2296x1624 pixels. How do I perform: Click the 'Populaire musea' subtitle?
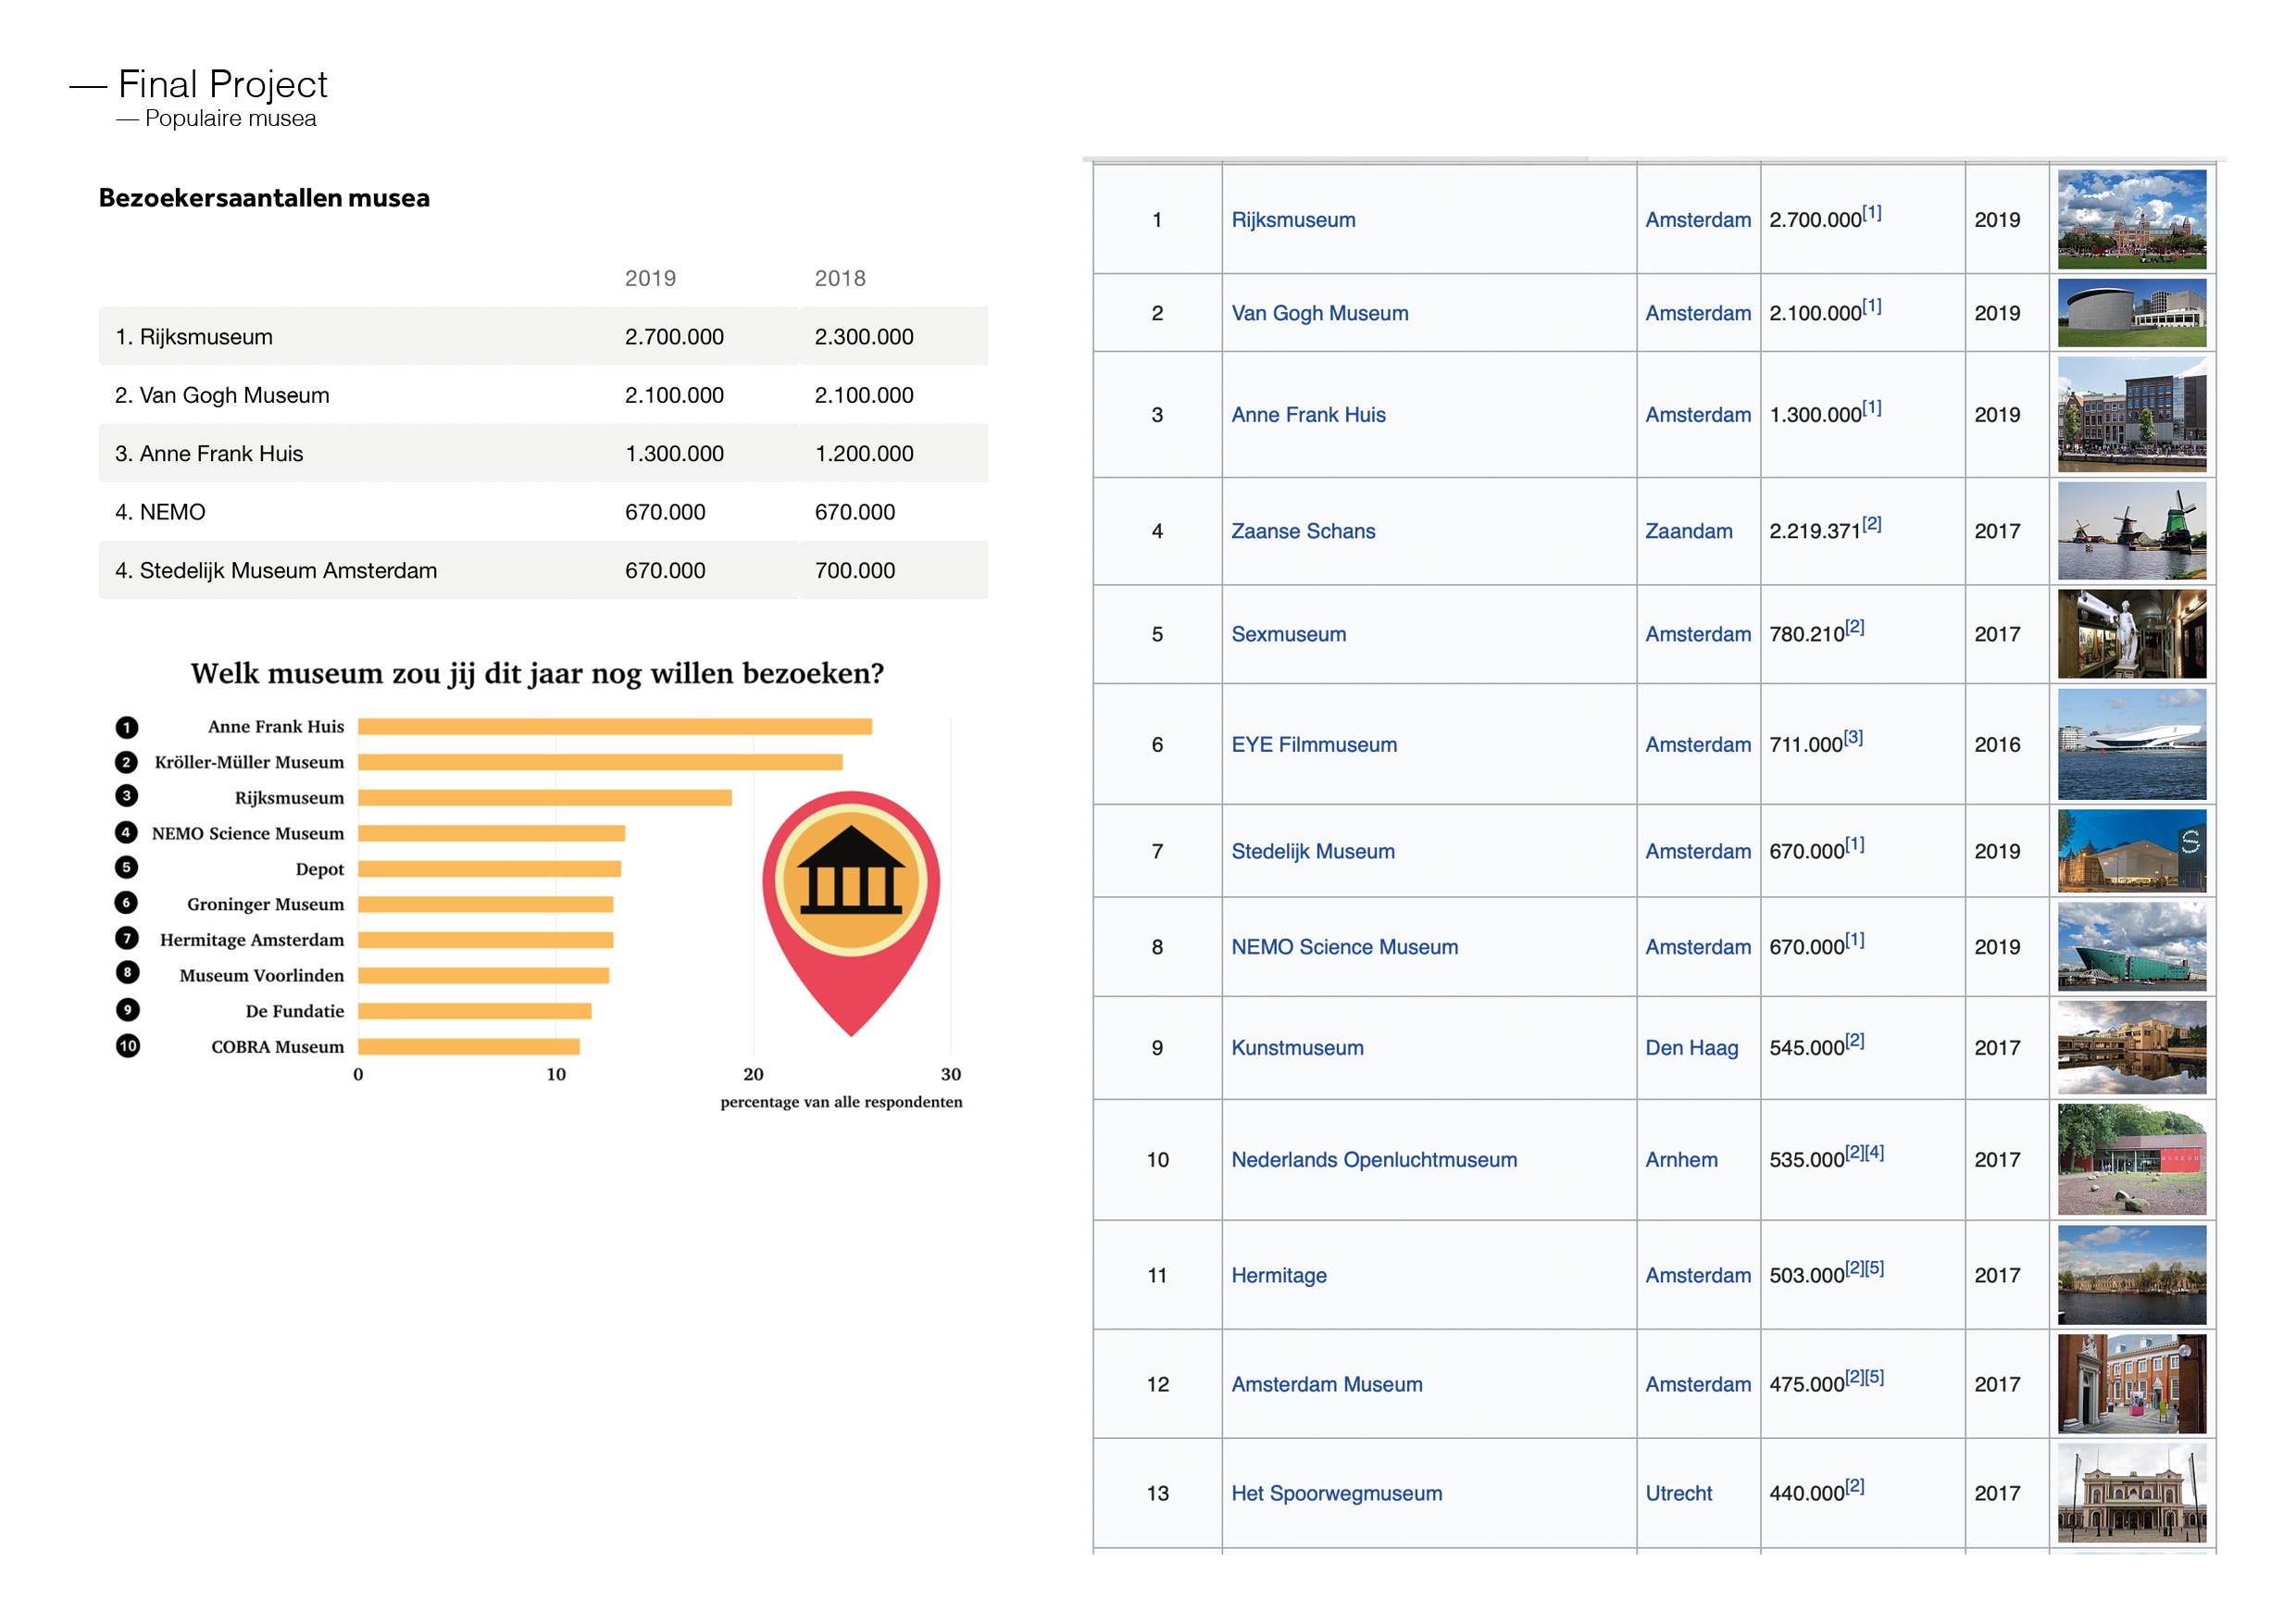pos(230,118)
